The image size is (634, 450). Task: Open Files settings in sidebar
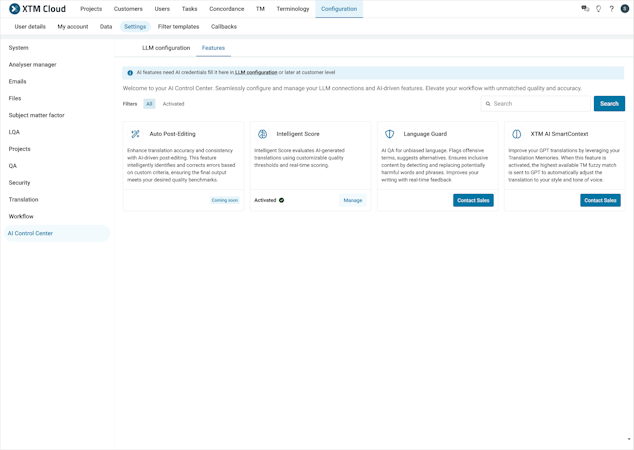[15, 98]
